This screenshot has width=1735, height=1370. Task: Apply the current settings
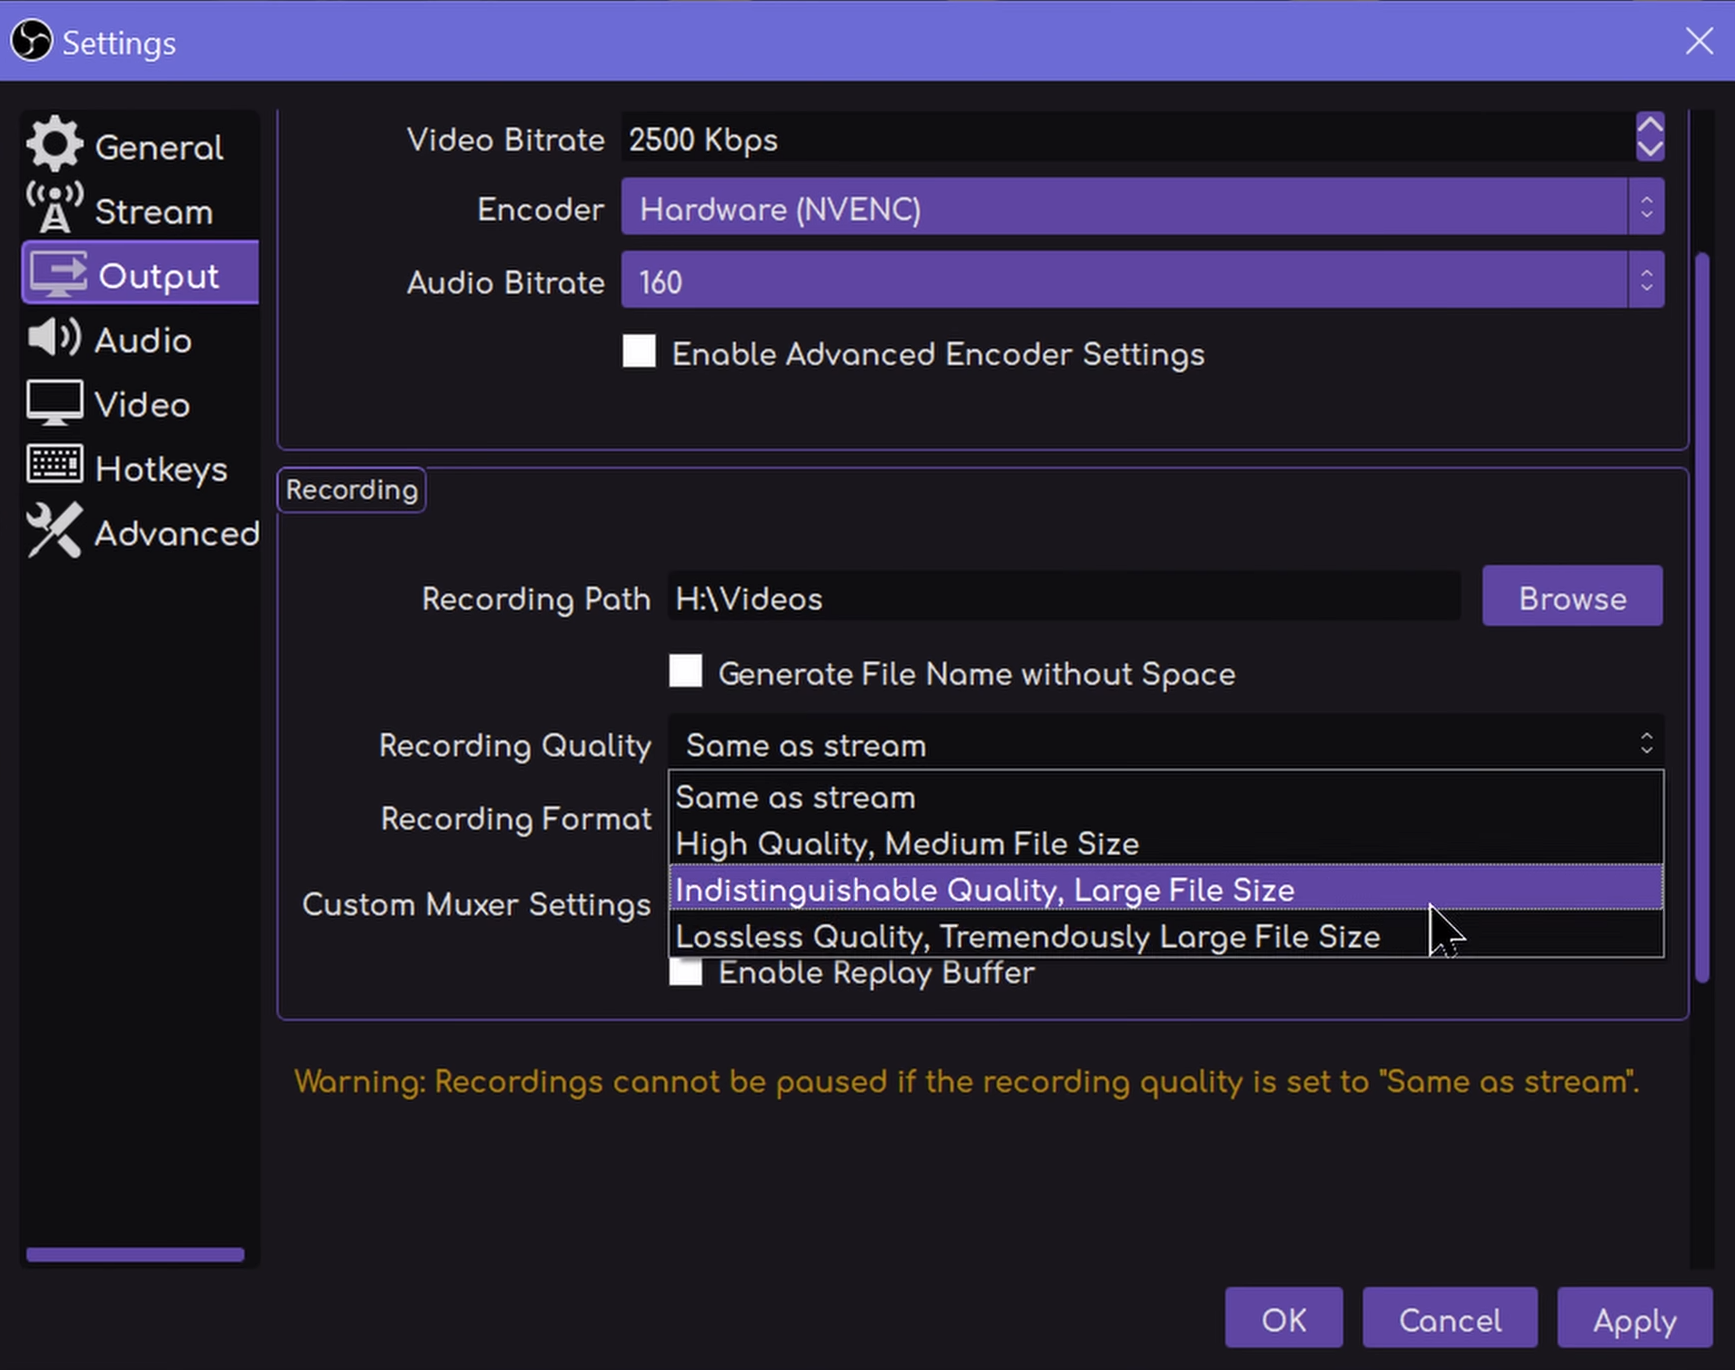pos(1634,1320)
